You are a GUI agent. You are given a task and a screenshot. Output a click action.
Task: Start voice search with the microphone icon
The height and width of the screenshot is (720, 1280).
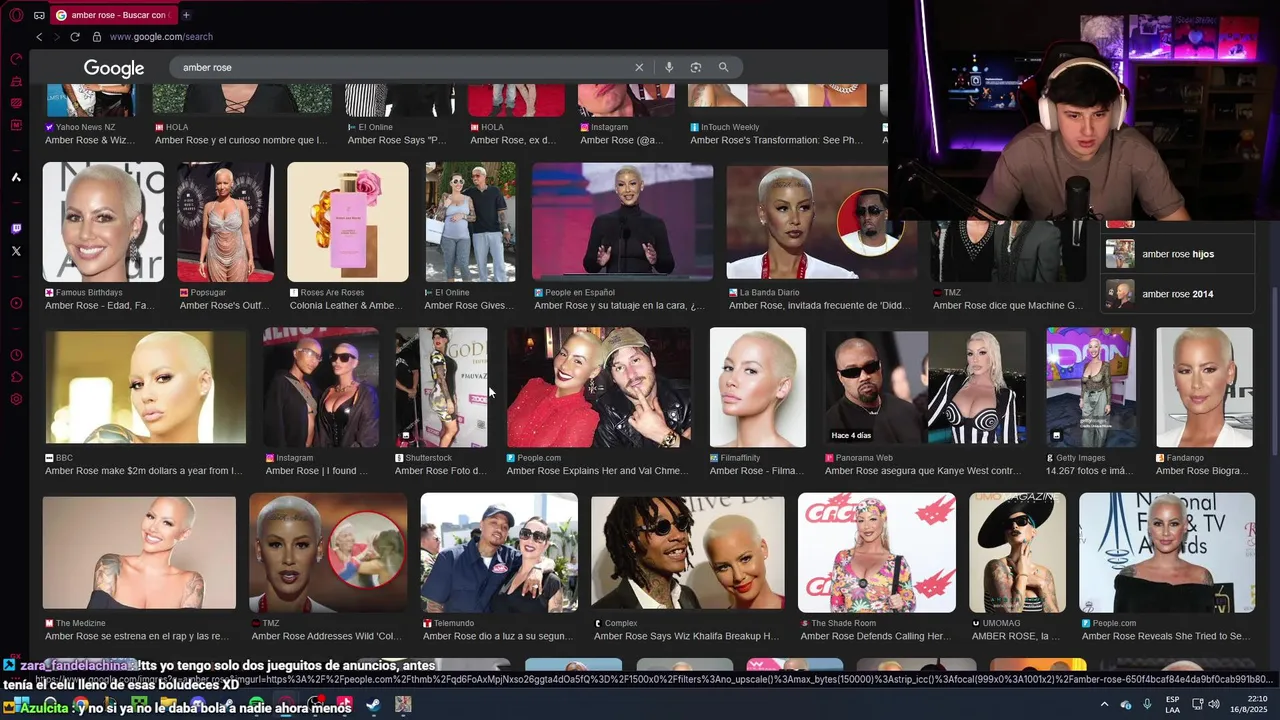pos(669,67)
